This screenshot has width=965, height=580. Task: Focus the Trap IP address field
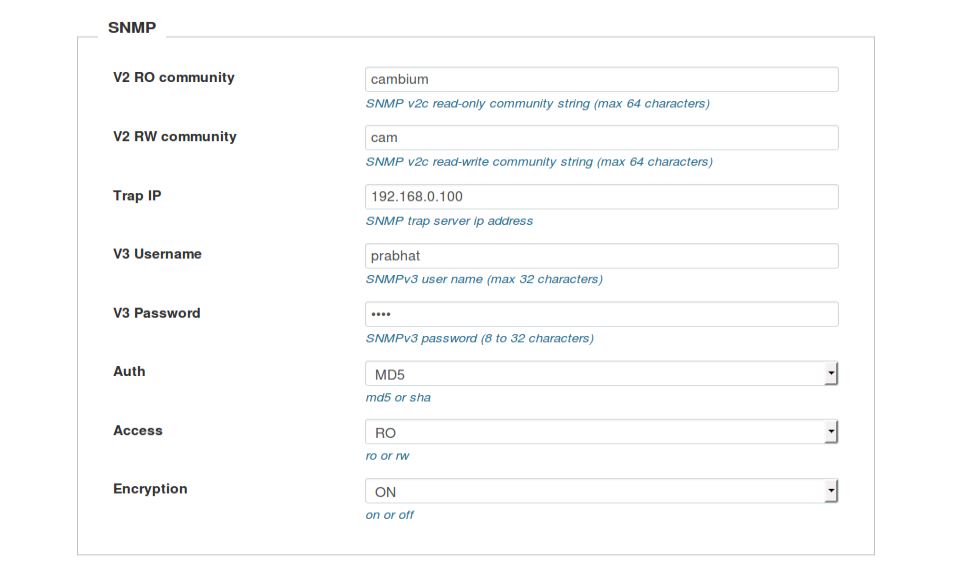click(601, 197)
